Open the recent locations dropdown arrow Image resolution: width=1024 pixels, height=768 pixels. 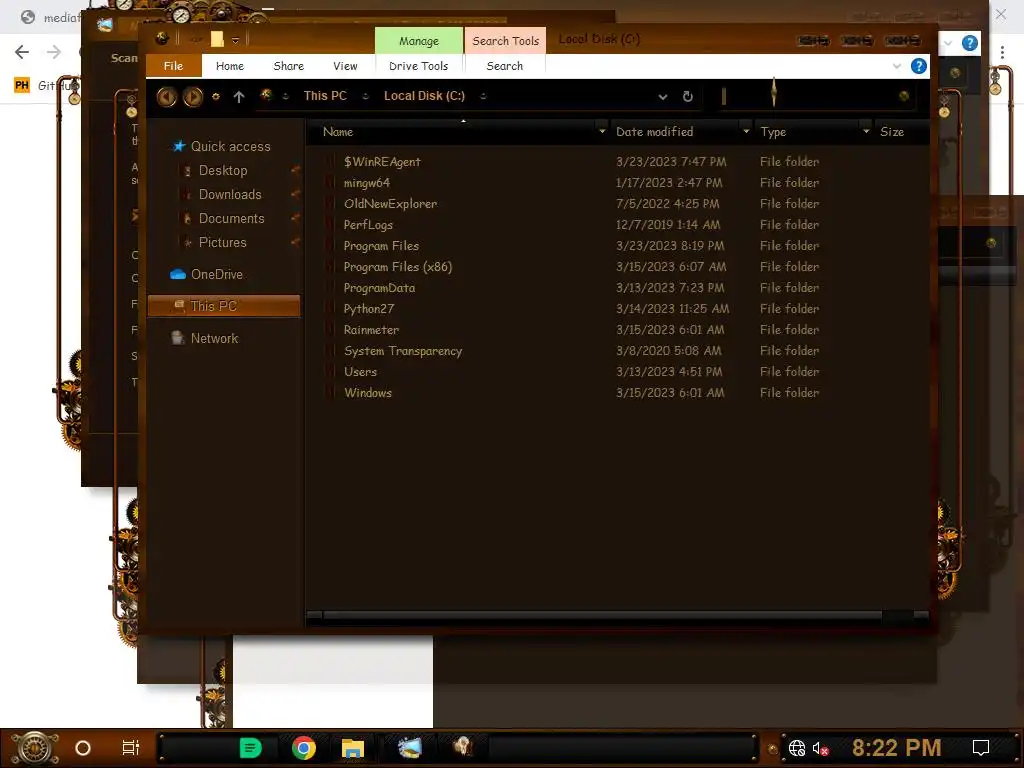pos(216,97)
